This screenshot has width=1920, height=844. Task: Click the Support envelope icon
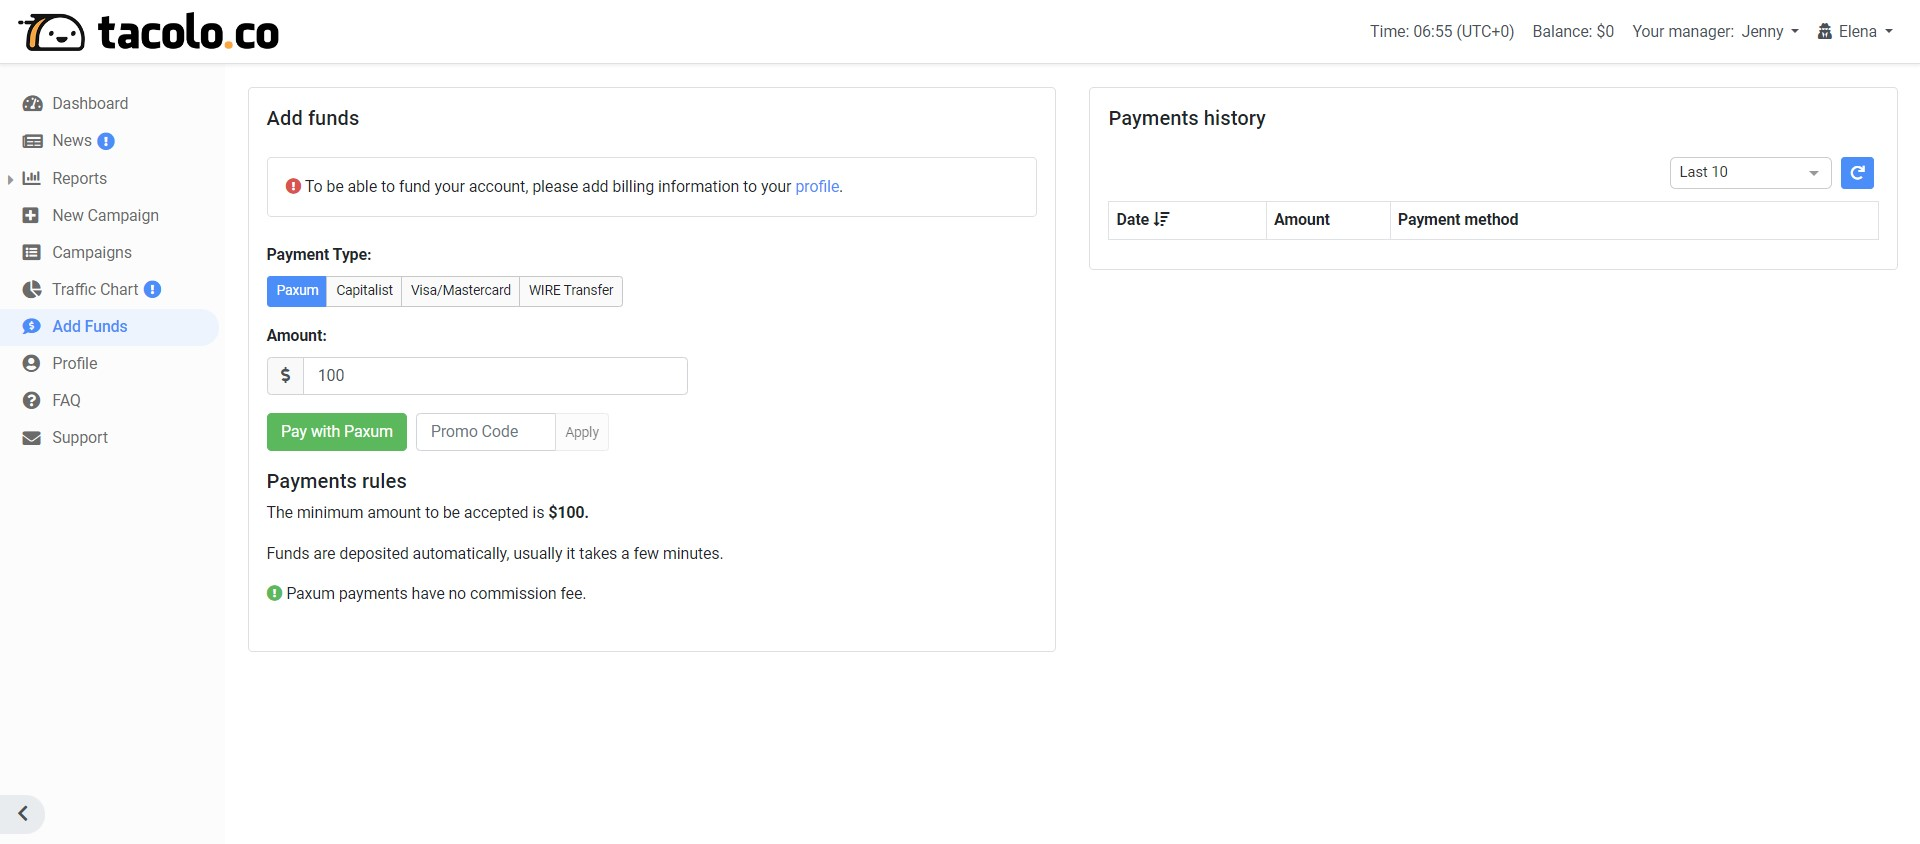[32, 438]
